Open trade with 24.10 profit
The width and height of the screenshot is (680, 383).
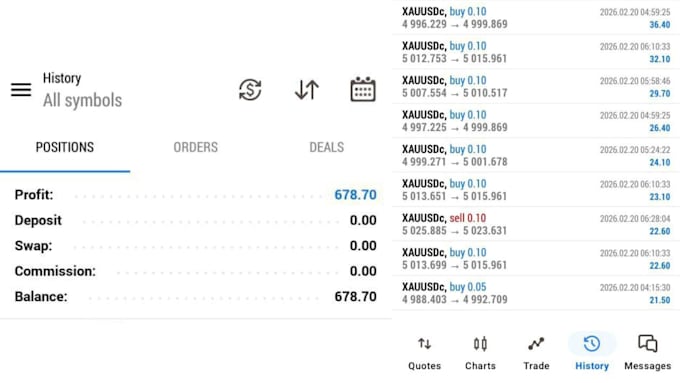(536, 155)
